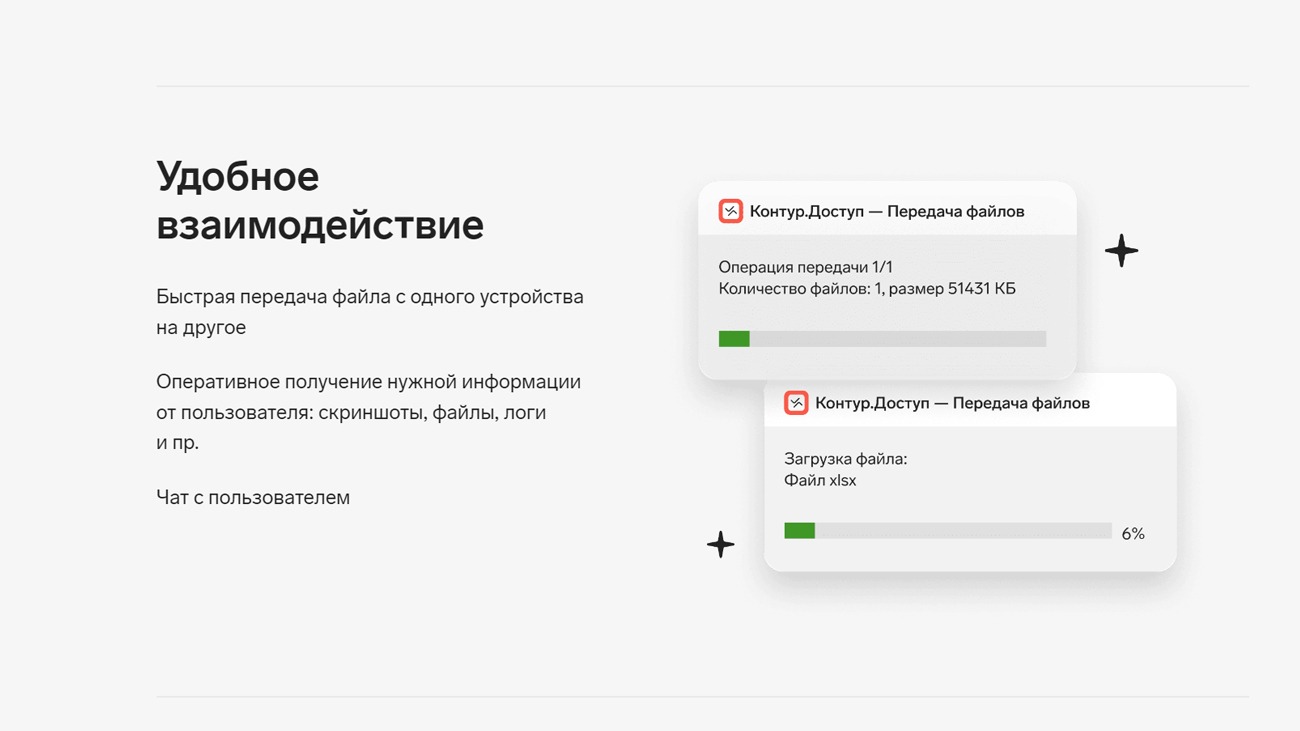Click the "Чат с пользователем" text

[x=253, y=498]
